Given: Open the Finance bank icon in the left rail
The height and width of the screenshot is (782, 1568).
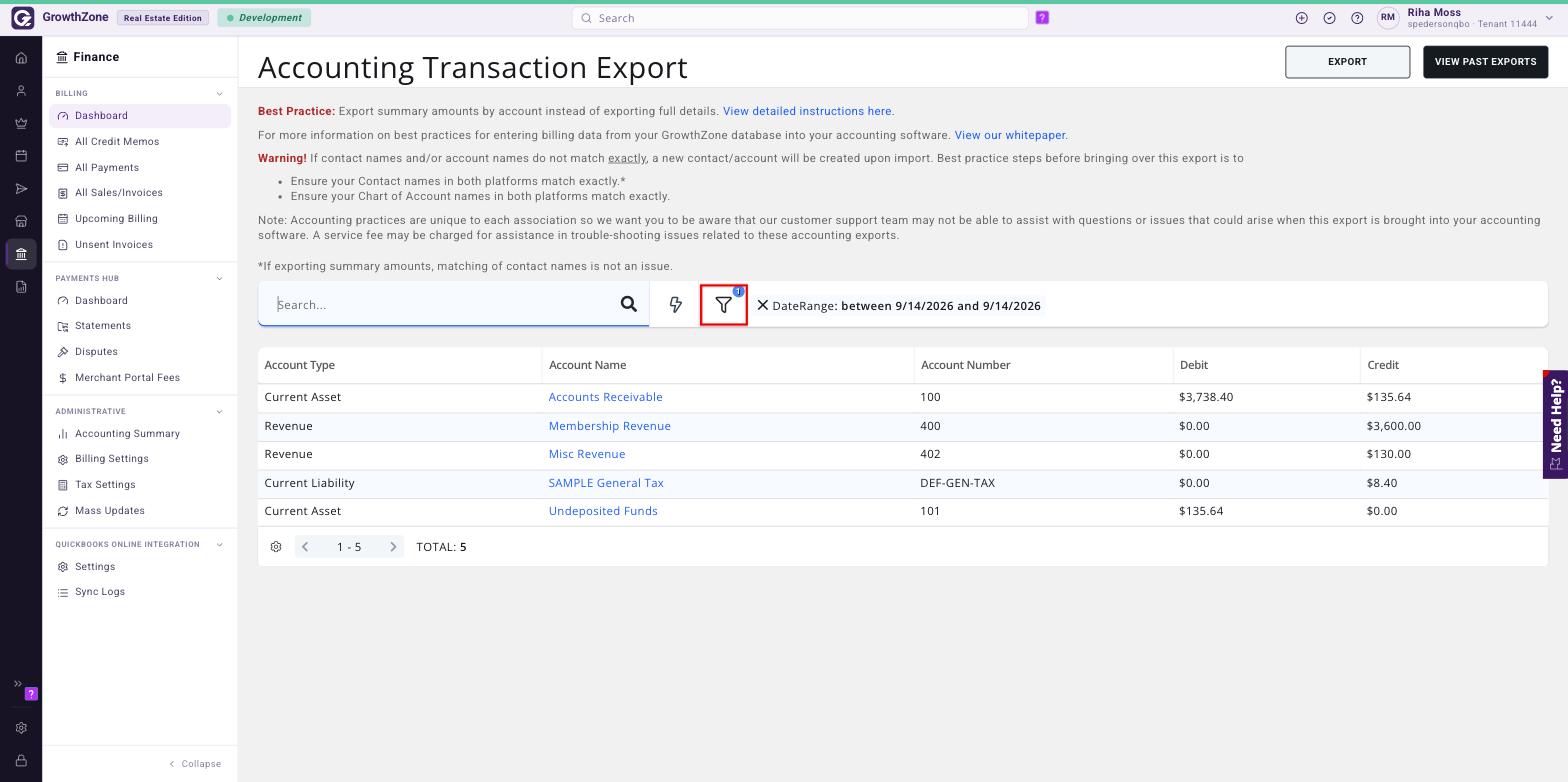Looking at the screenshot, I should (21, 254).
